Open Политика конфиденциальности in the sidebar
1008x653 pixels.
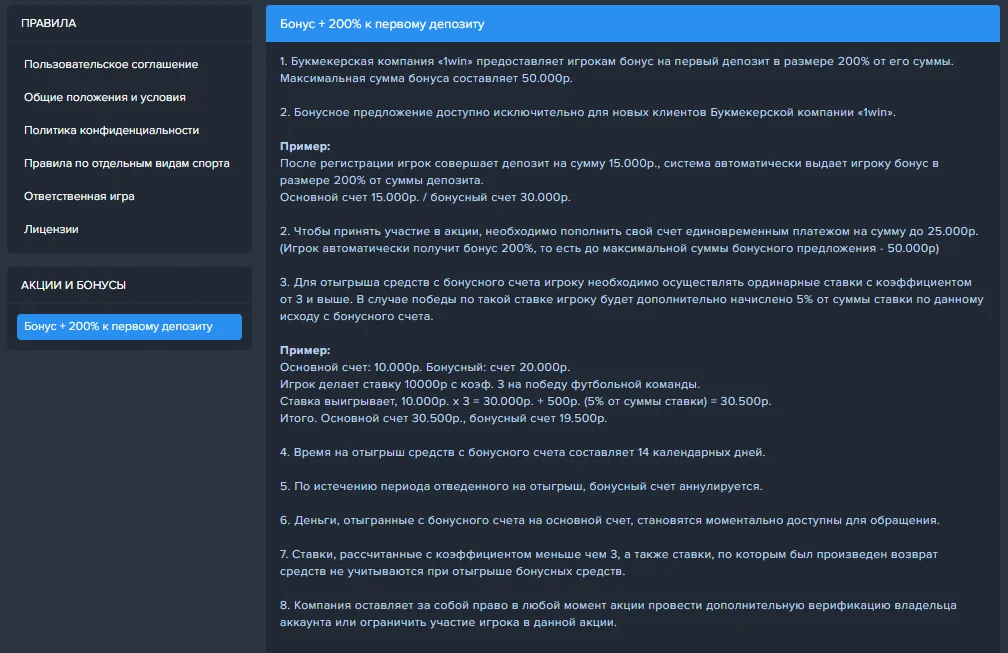(111, 131)
